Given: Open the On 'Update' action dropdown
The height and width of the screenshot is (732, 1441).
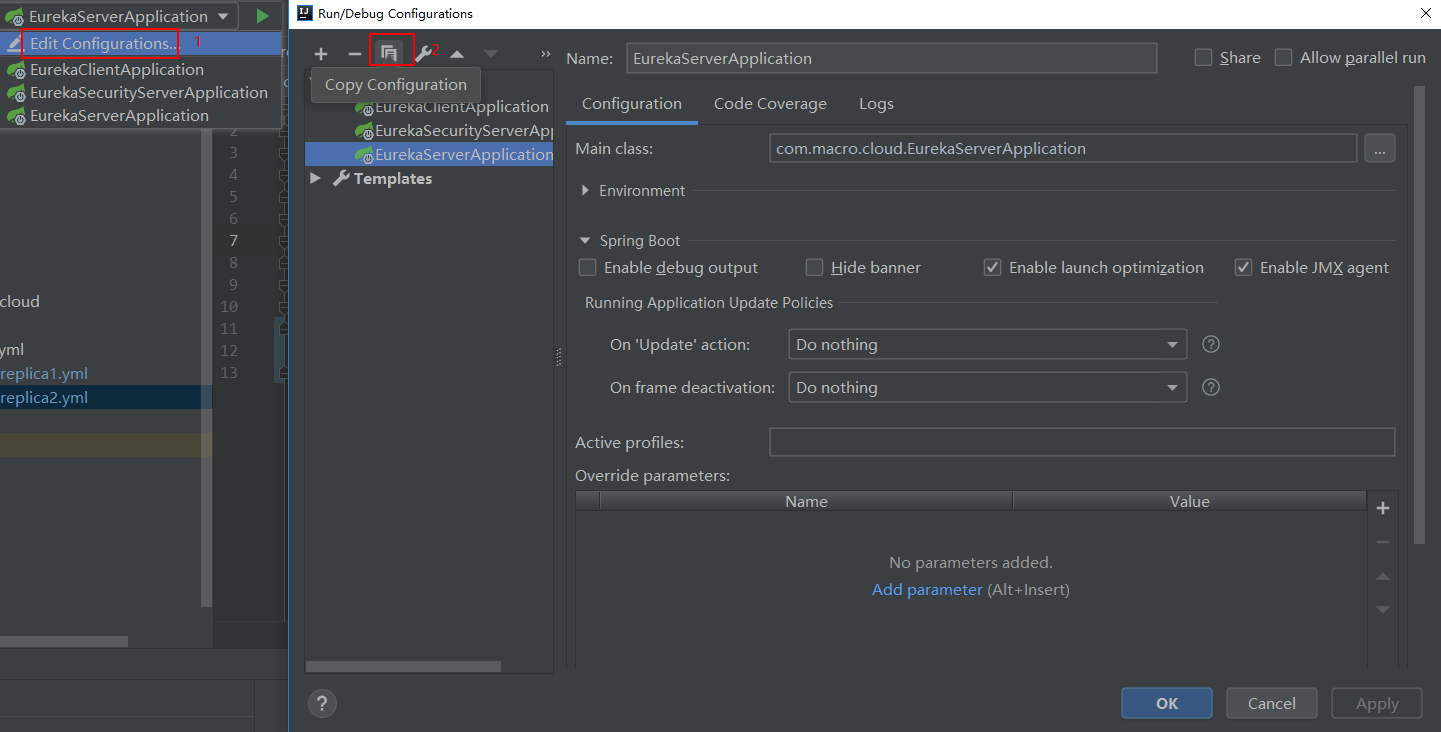Looking at the screenshot, I should pyautogui.click(x=987, y=344).
